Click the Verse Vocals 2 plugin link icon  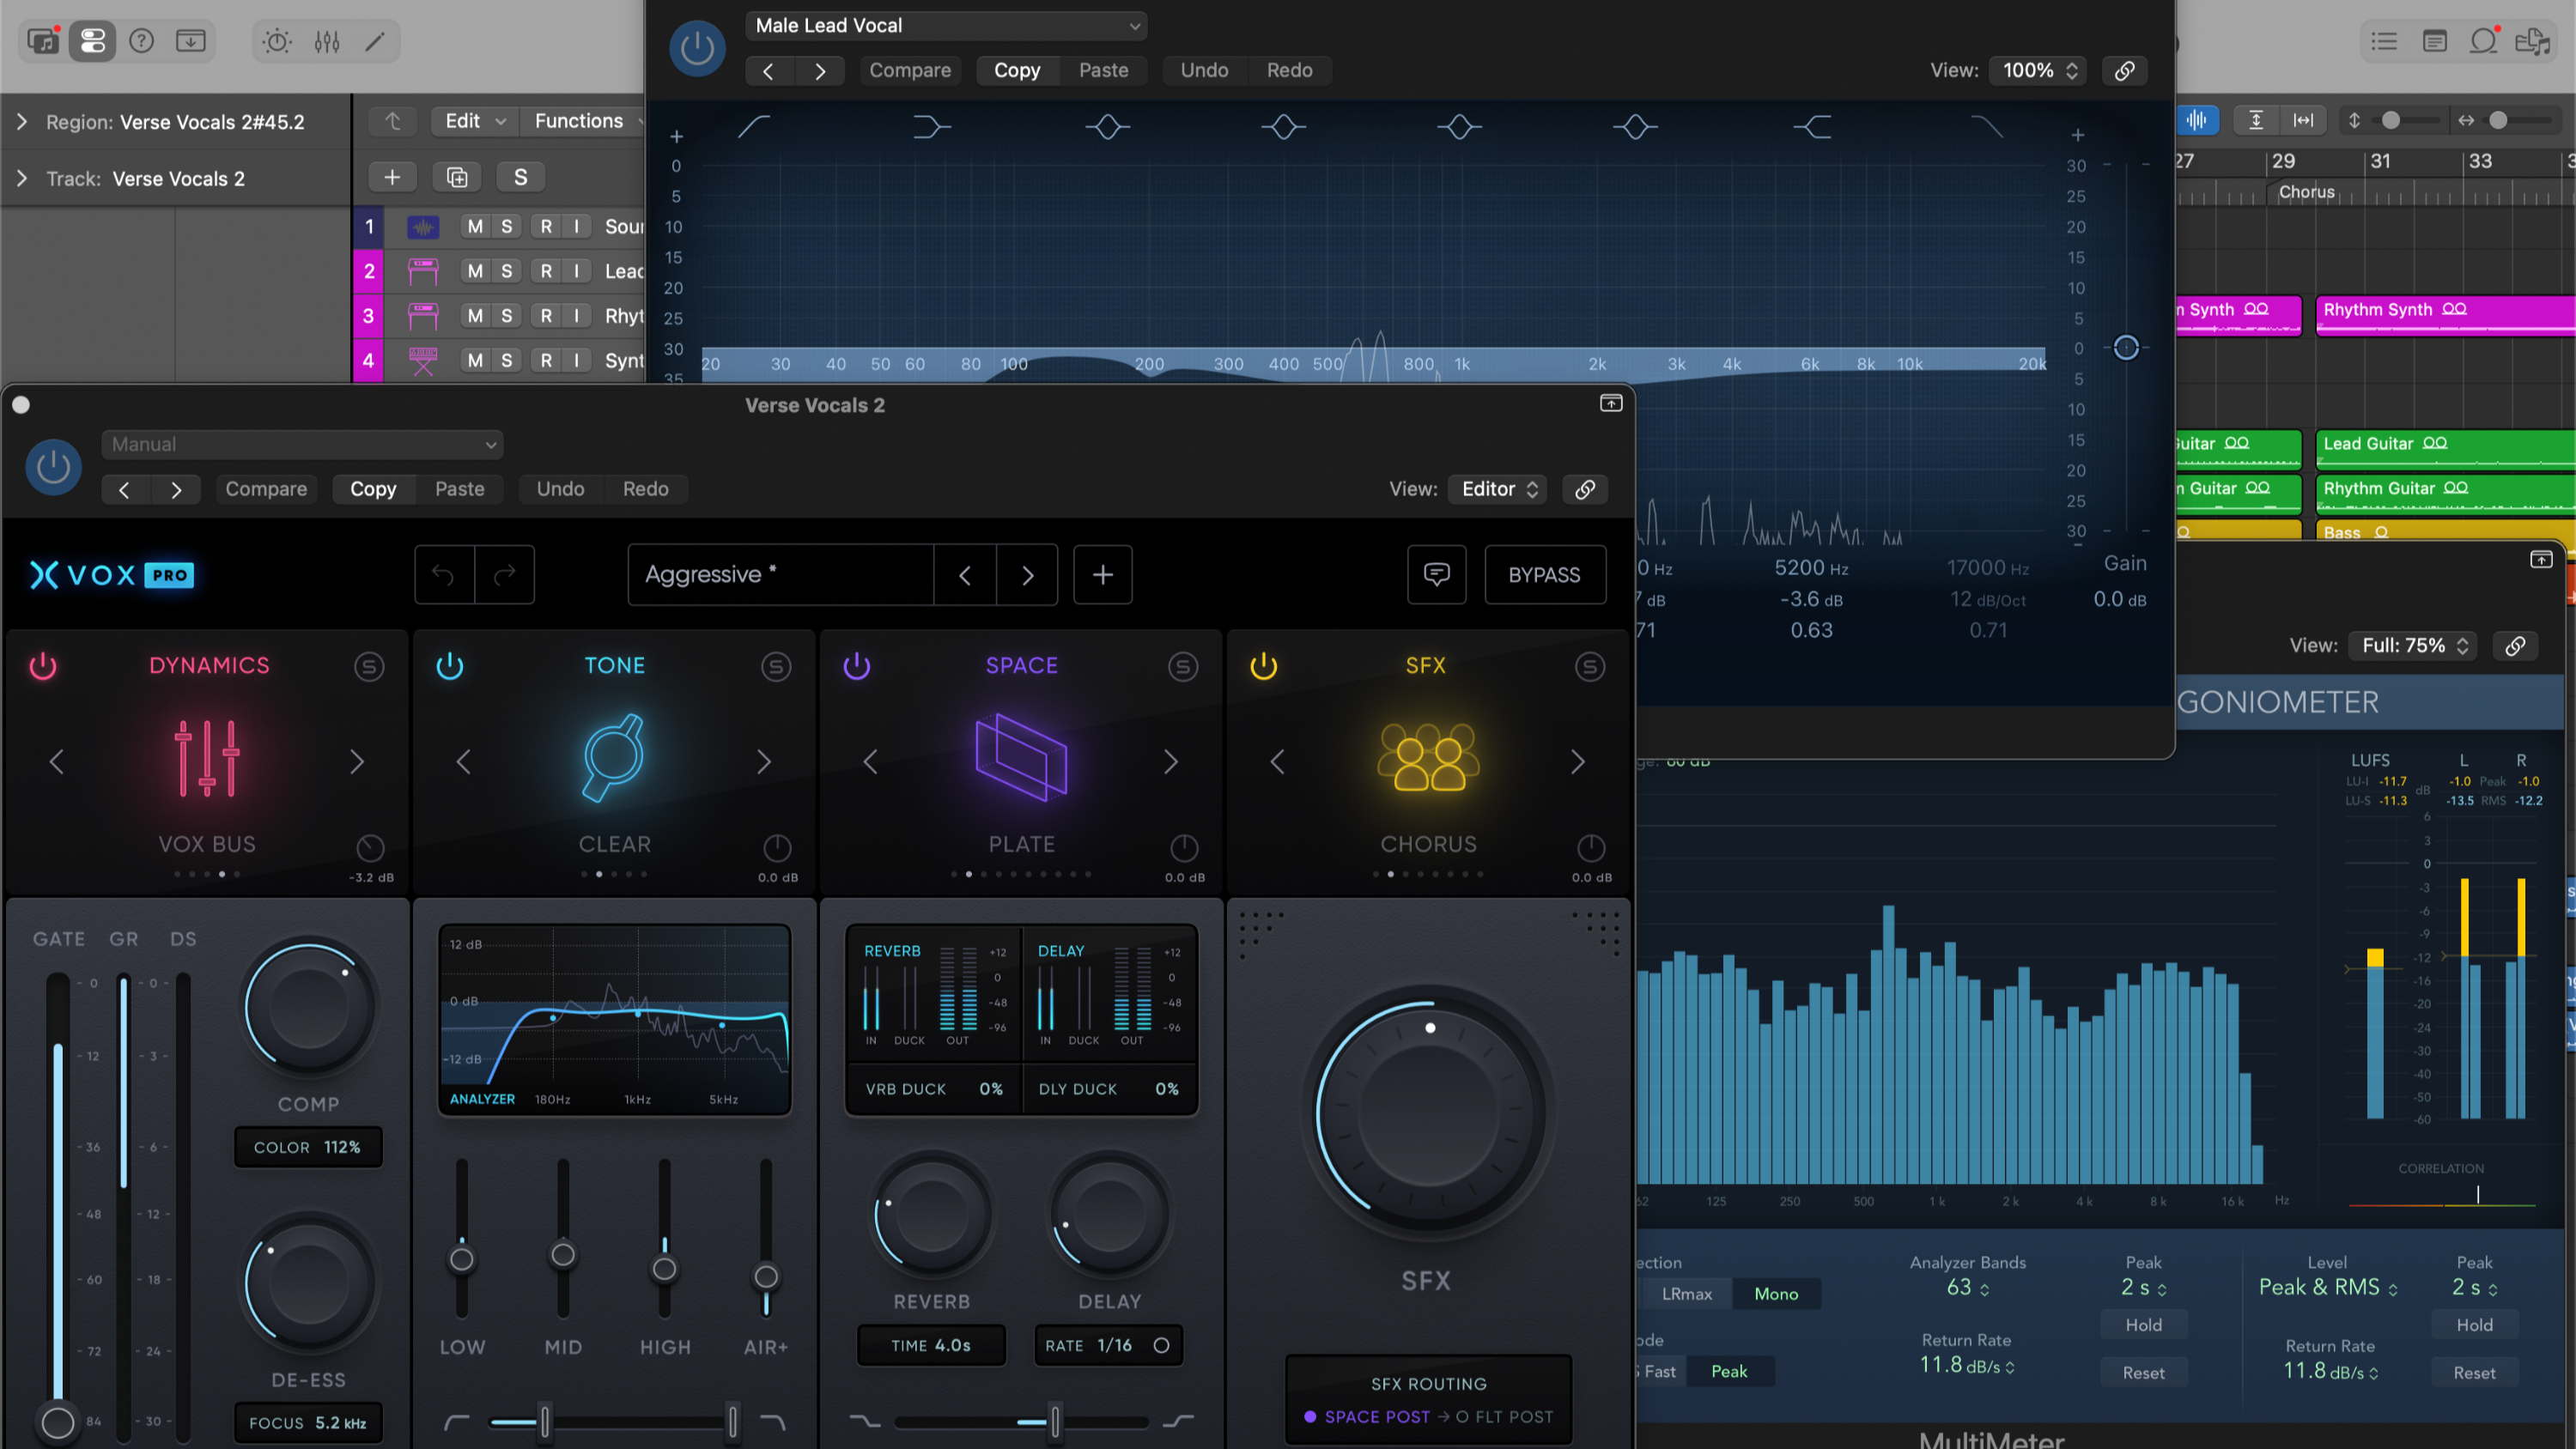tap(1585, 489)
